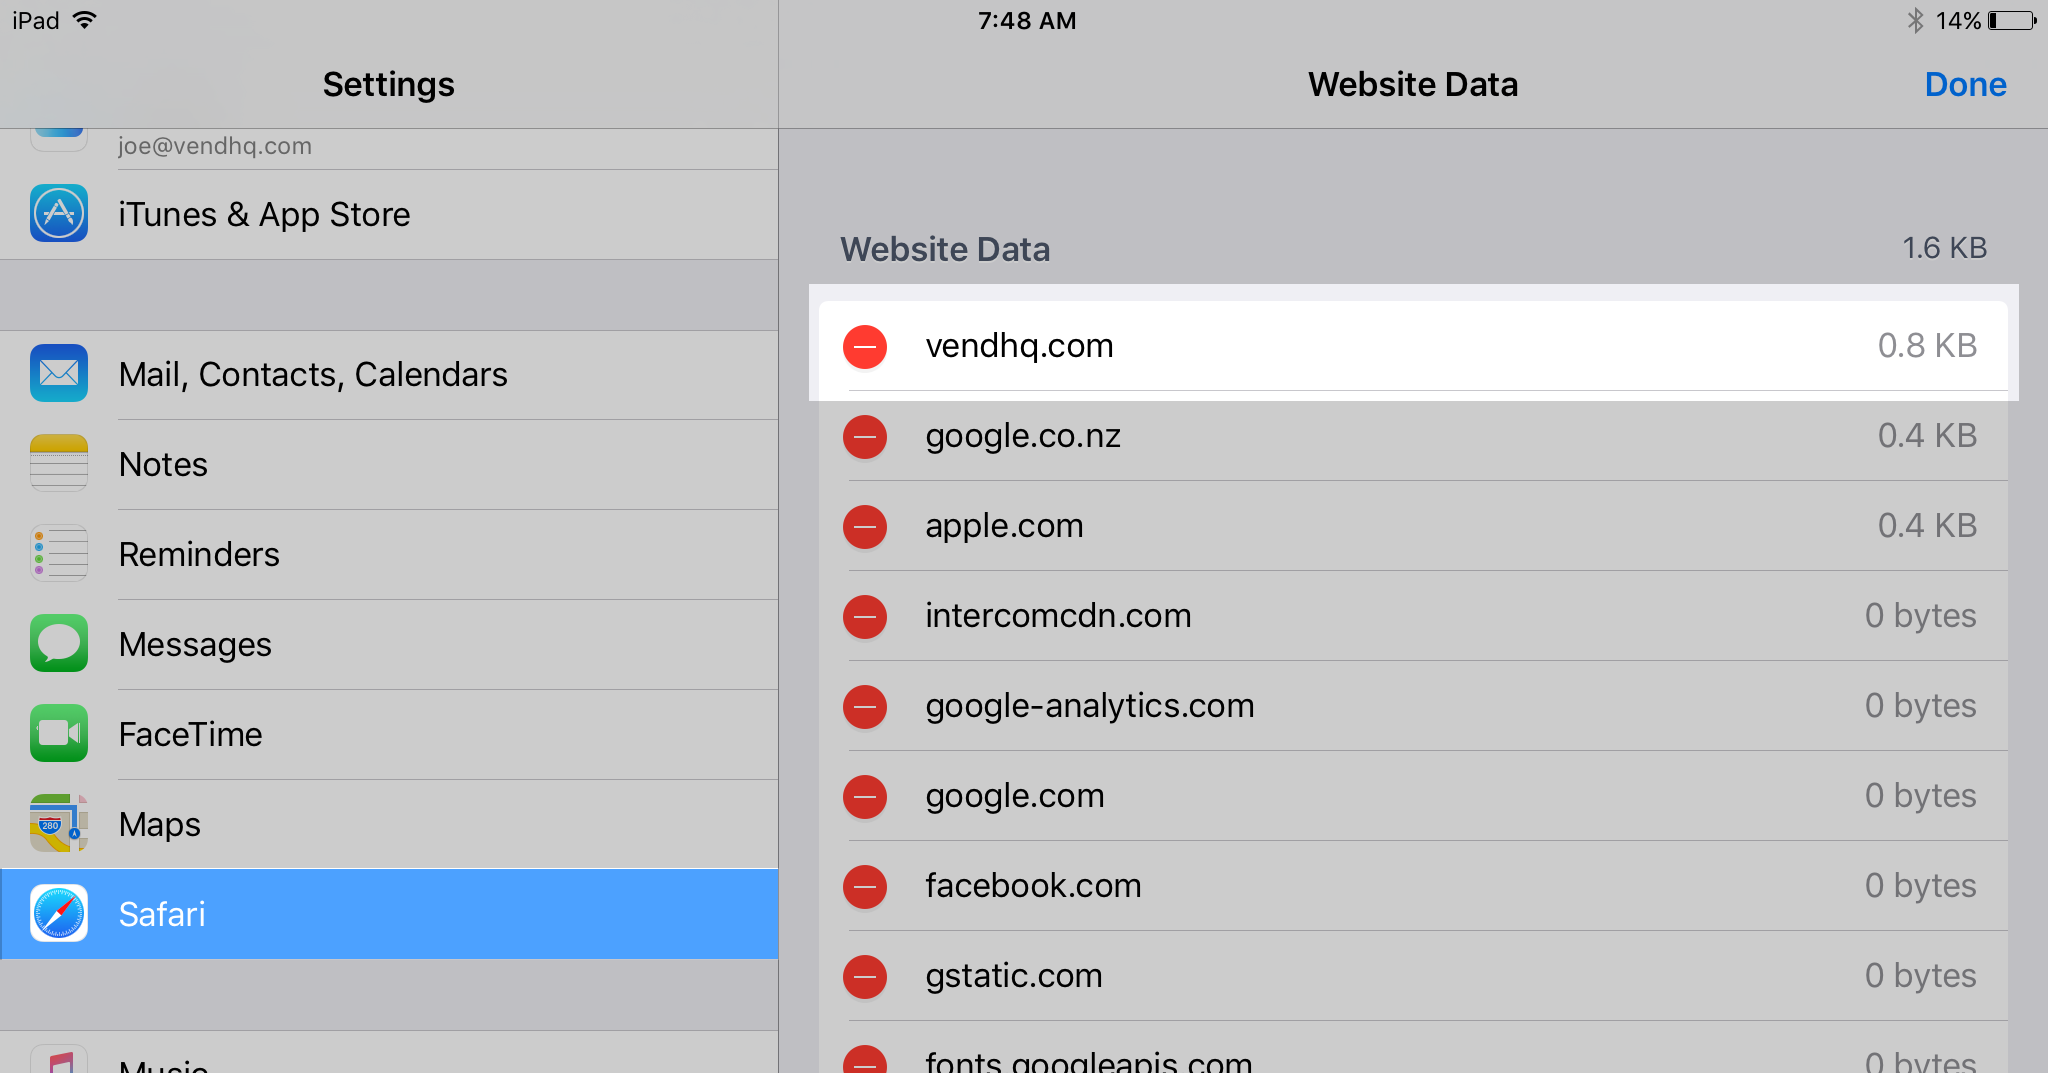2048x1073 pixels.
Task: Select the facebook.com entry
Action: 1413,886
